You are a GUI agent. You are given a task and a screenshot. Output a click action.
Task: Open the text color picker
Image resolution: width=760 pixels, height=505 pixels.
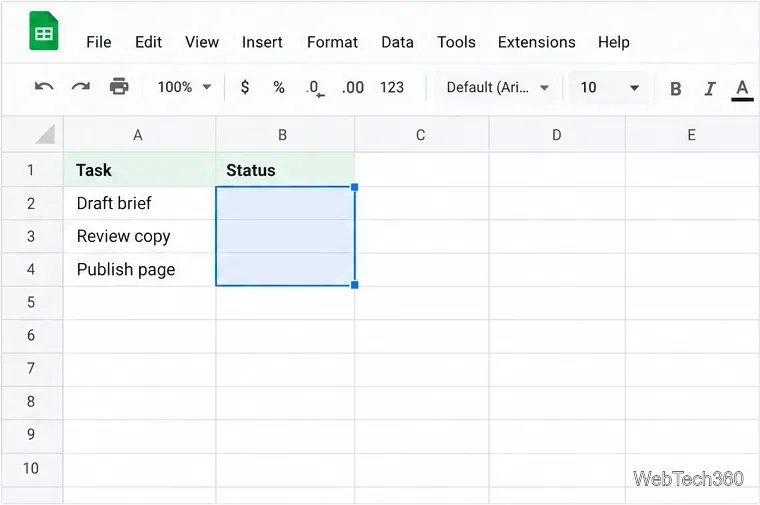click(x=742, y=90)
